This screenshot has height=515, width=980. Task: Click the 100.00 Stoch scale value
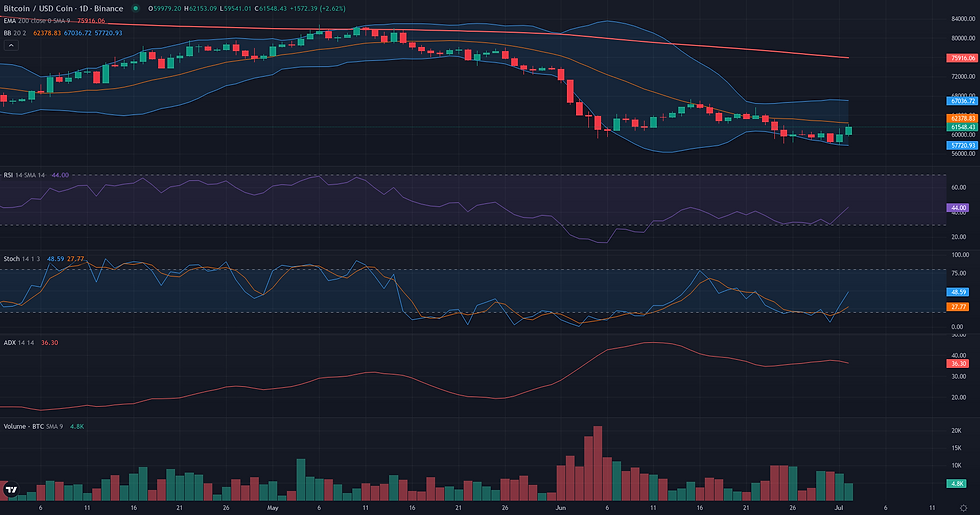click(x=960, y=255)
